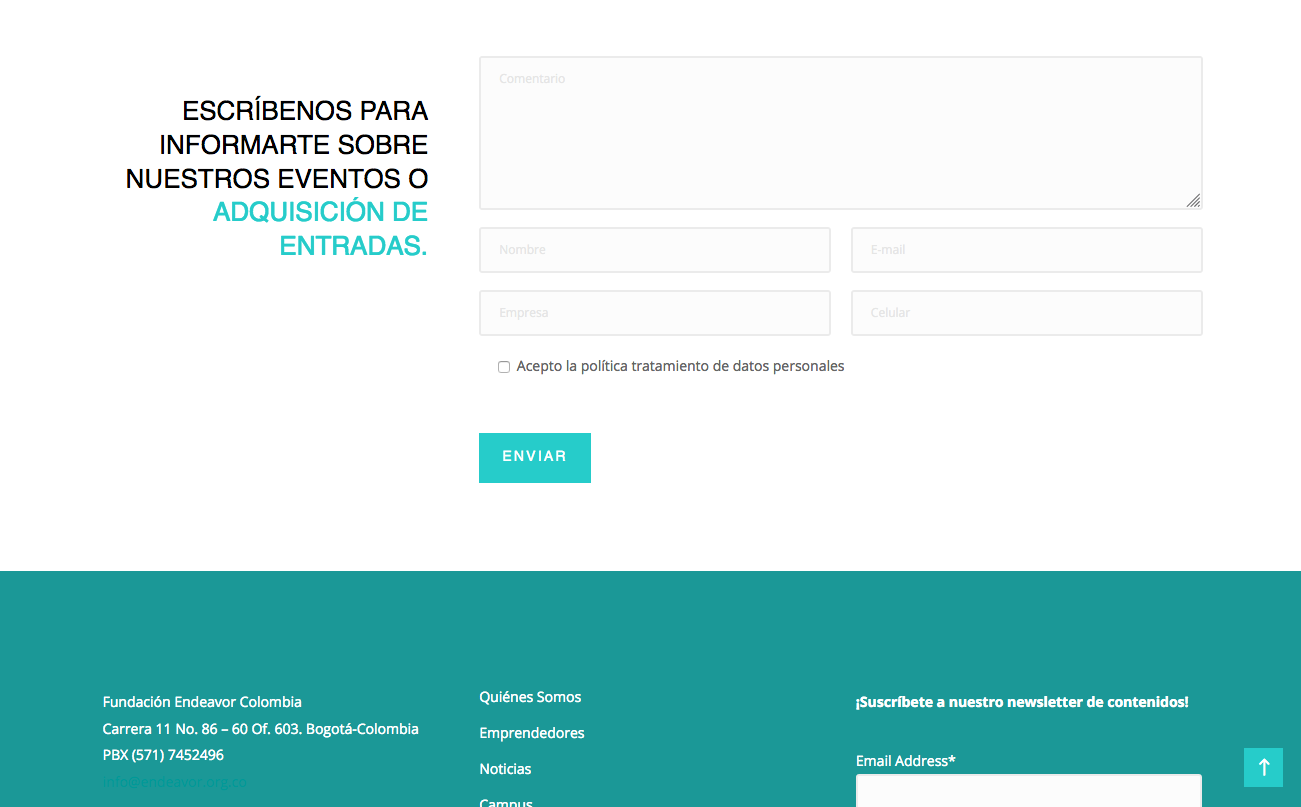
Task: Click the 'ADQUISICIÓN DE ENTRADAS' heading text
Action: [x=320, y=228]
